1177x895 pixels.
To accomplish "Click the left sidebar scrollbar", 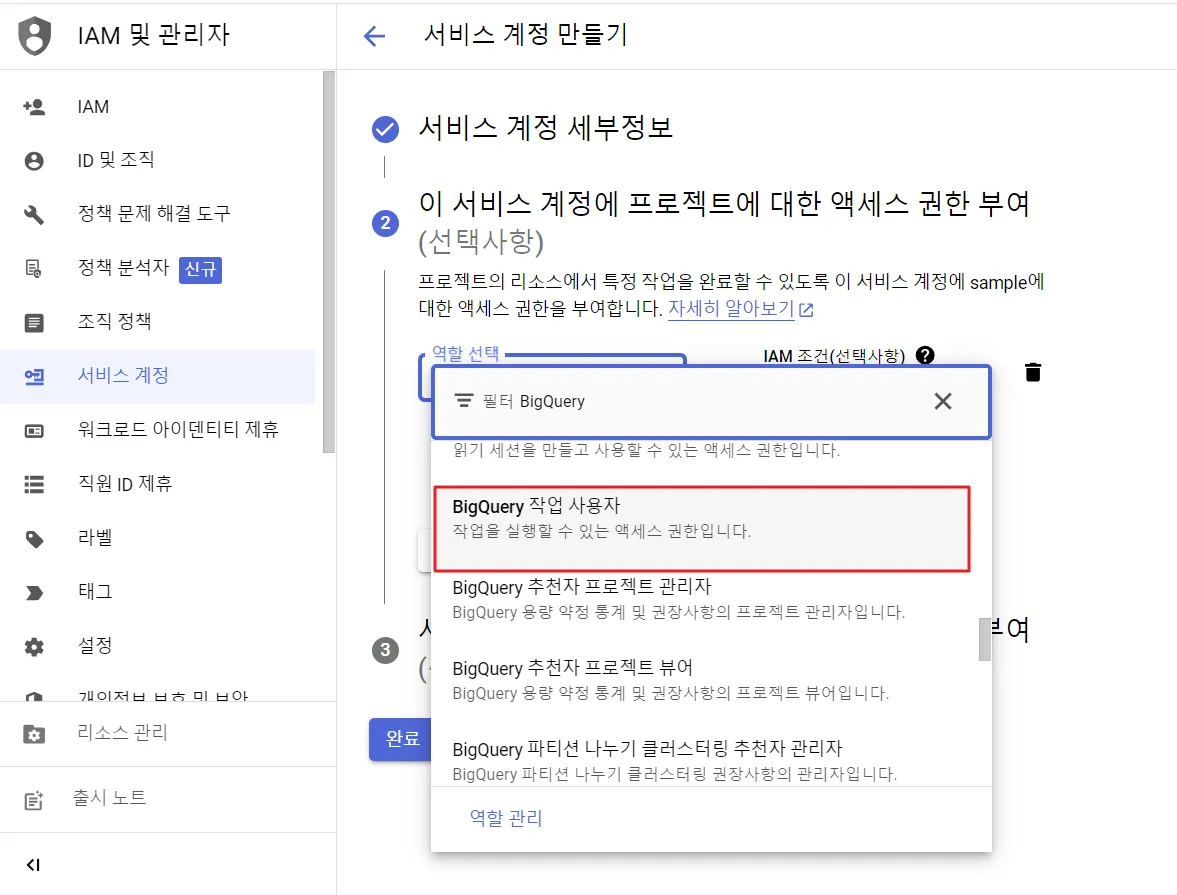I will (329, 262).
